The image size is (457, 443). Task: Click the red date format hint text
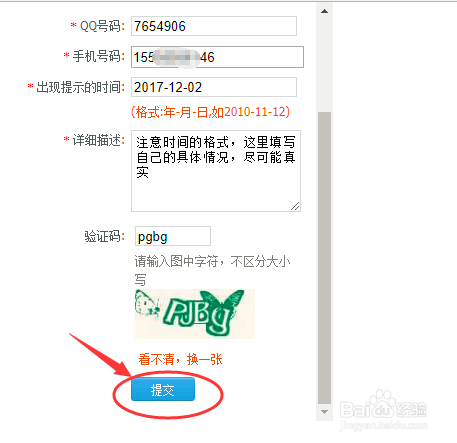tap(210, 112)
